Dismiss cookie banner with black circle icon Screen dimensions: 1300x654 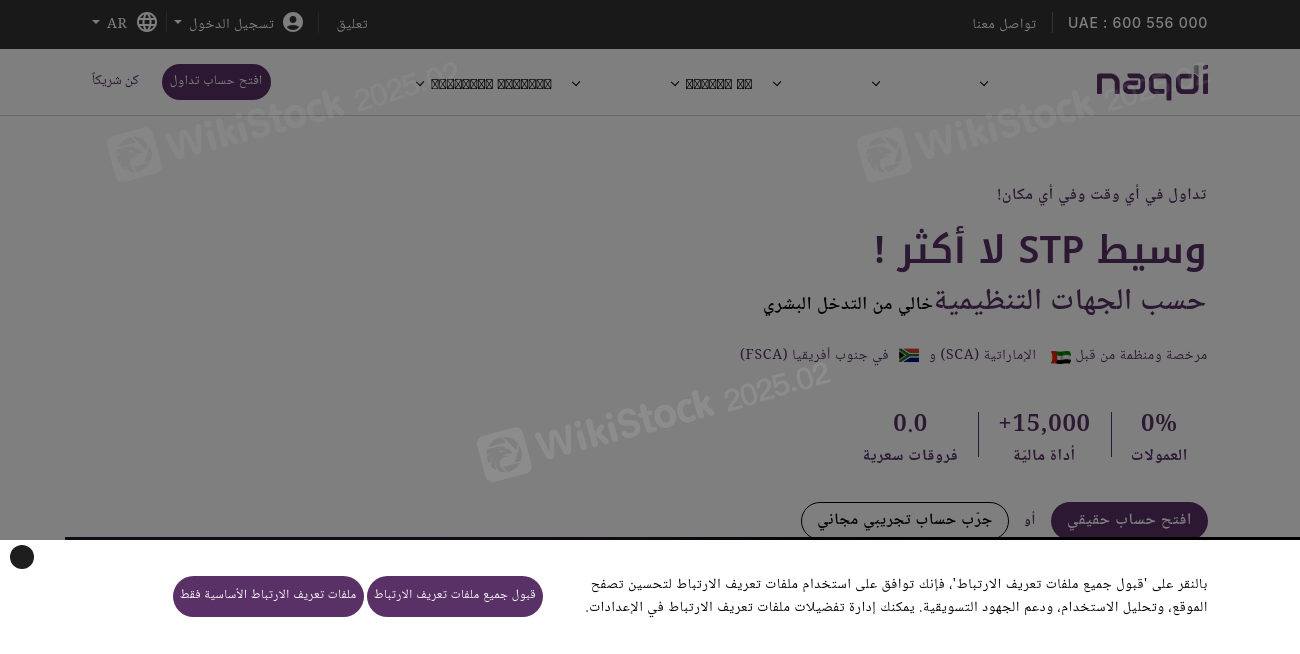click(x=22, y=557)
